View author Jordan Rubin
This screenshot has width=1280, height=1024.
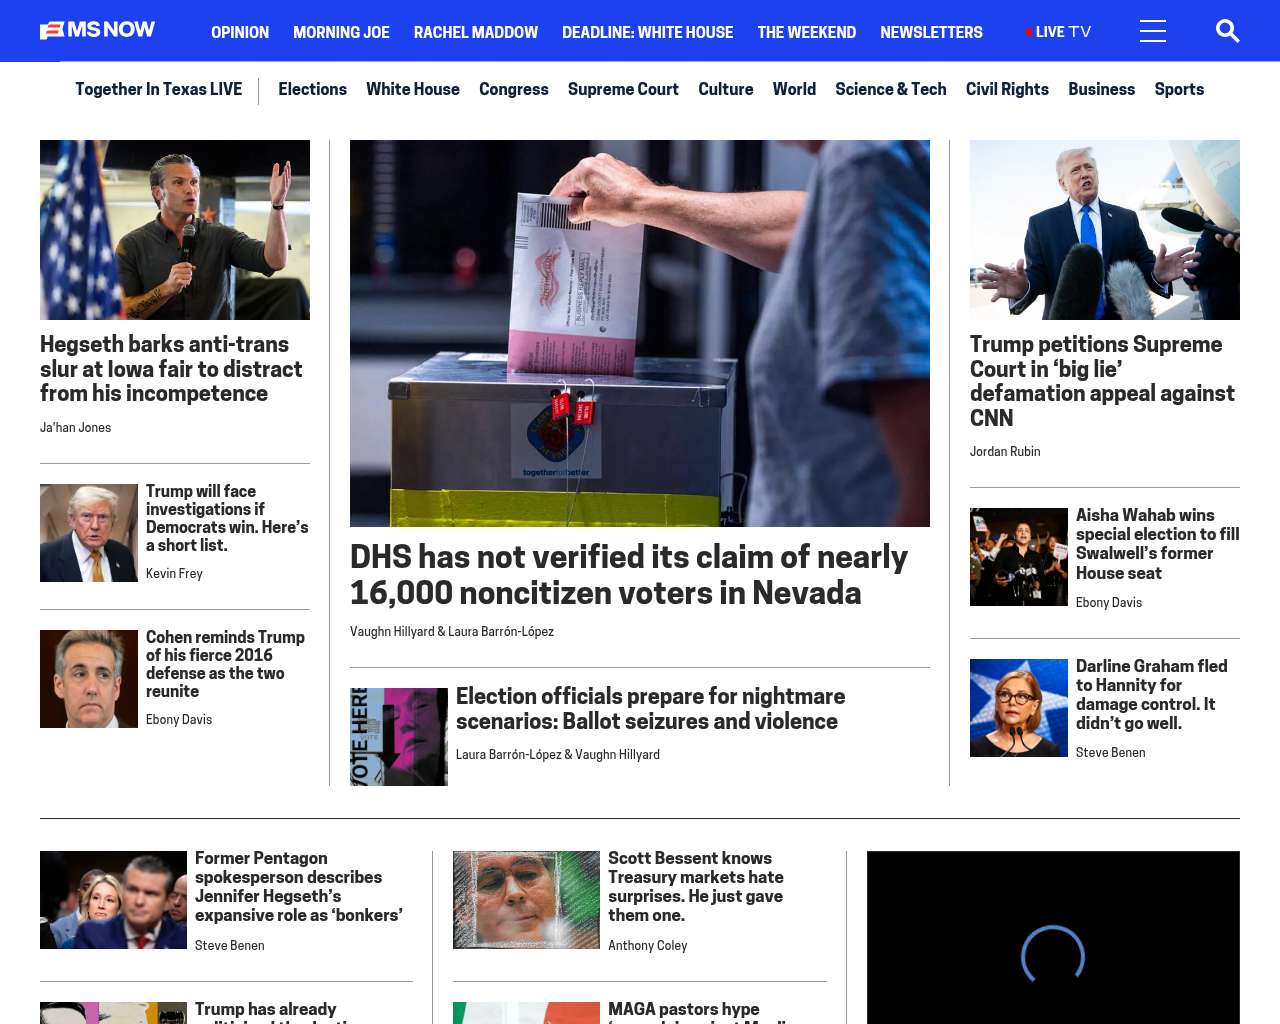(1005, 451)
